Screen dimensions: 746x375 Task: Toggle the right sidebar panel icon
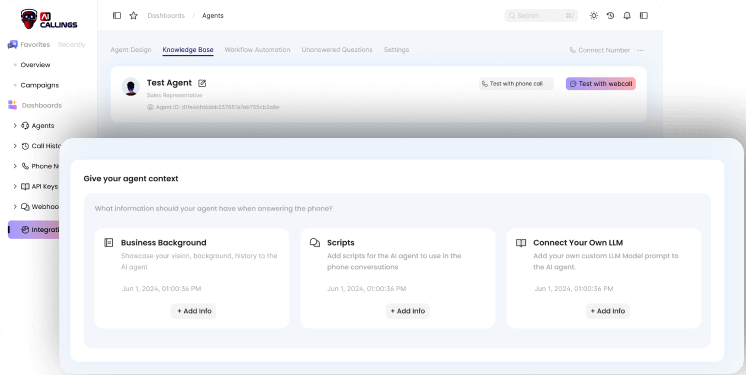[x=644, y=16]
